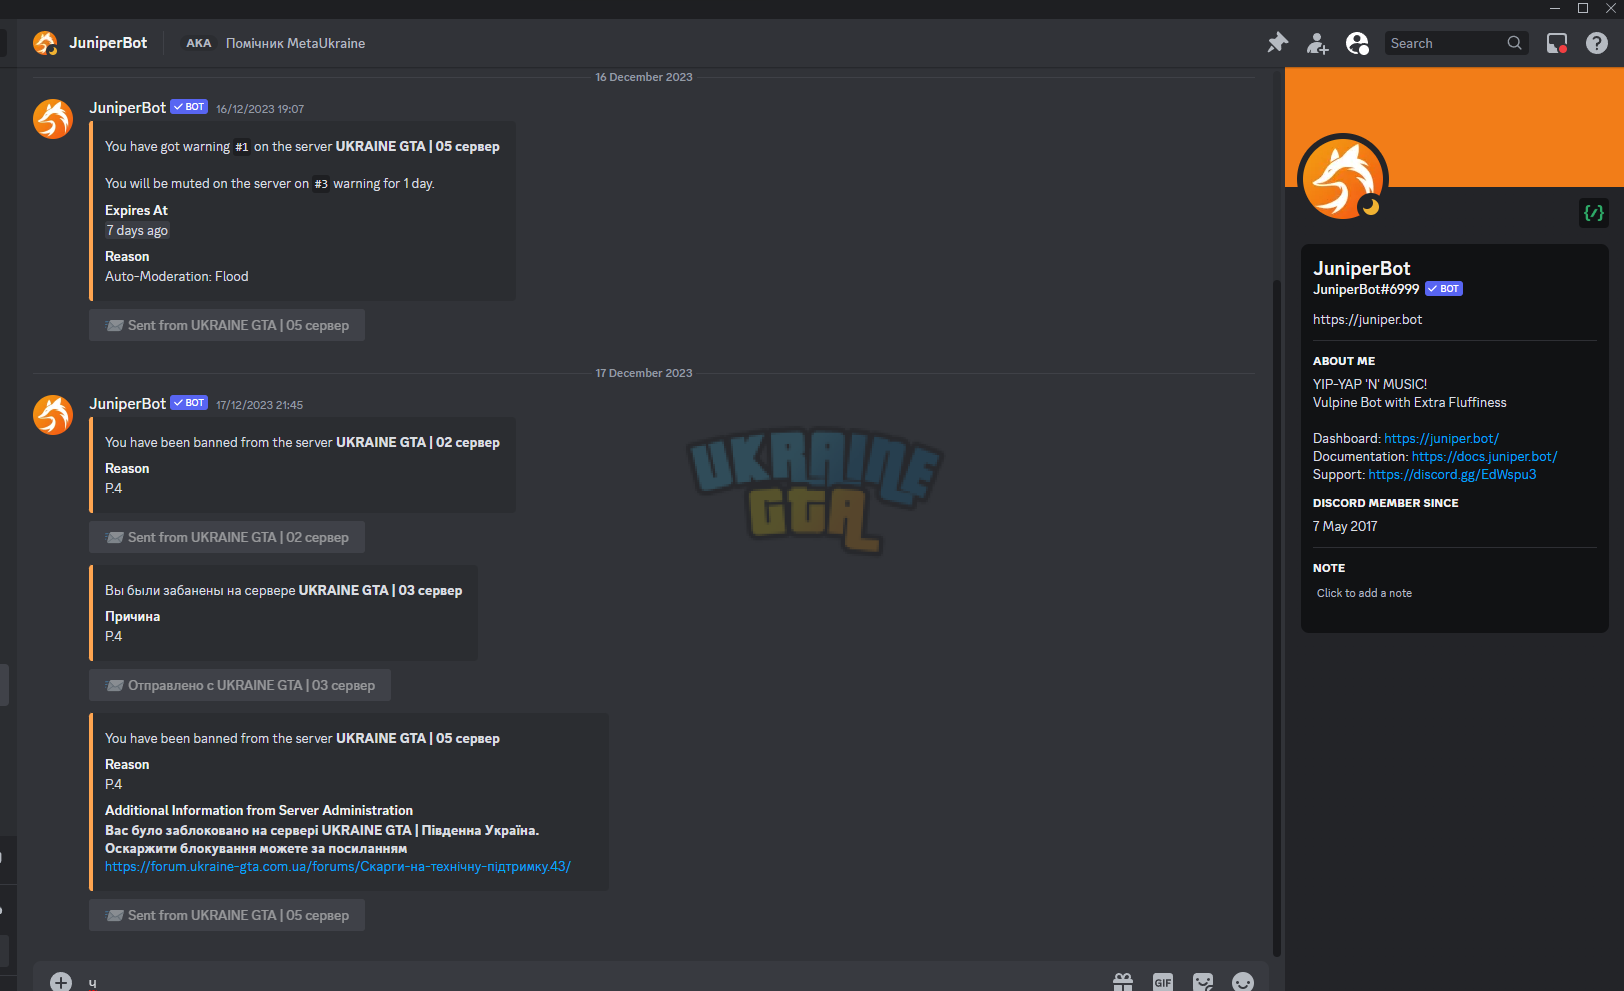Open the emoji picker icon
Image resolution: width=1624 pixels, height=991 pixels.
[x=1243, y=982]
